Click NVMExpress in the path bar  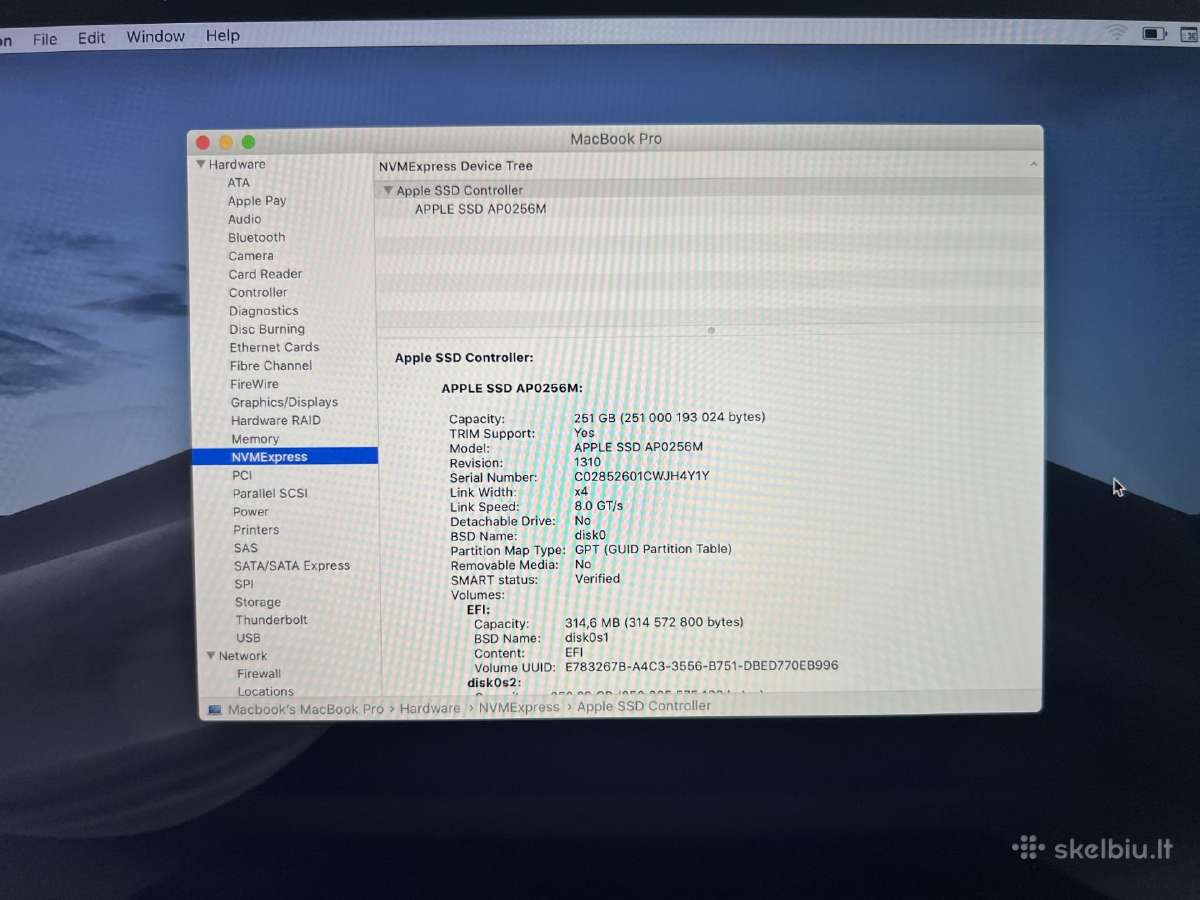pyautogui.click(x=519, y=707)
